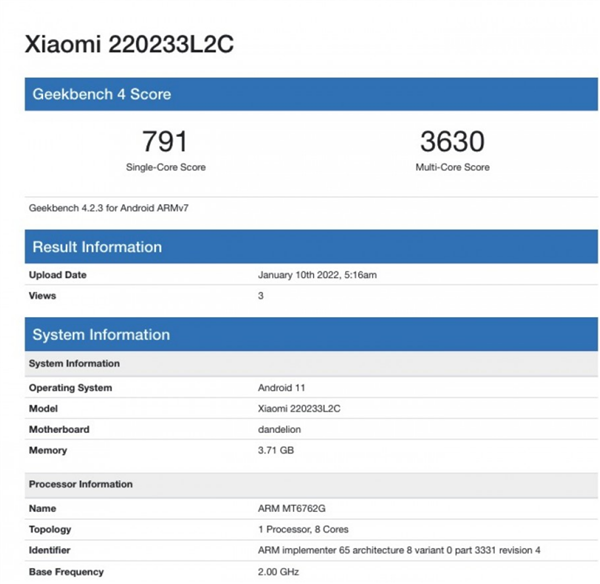Click the processor Name label
This screenshot has height=584, width=600.
(x=42, y=509)
